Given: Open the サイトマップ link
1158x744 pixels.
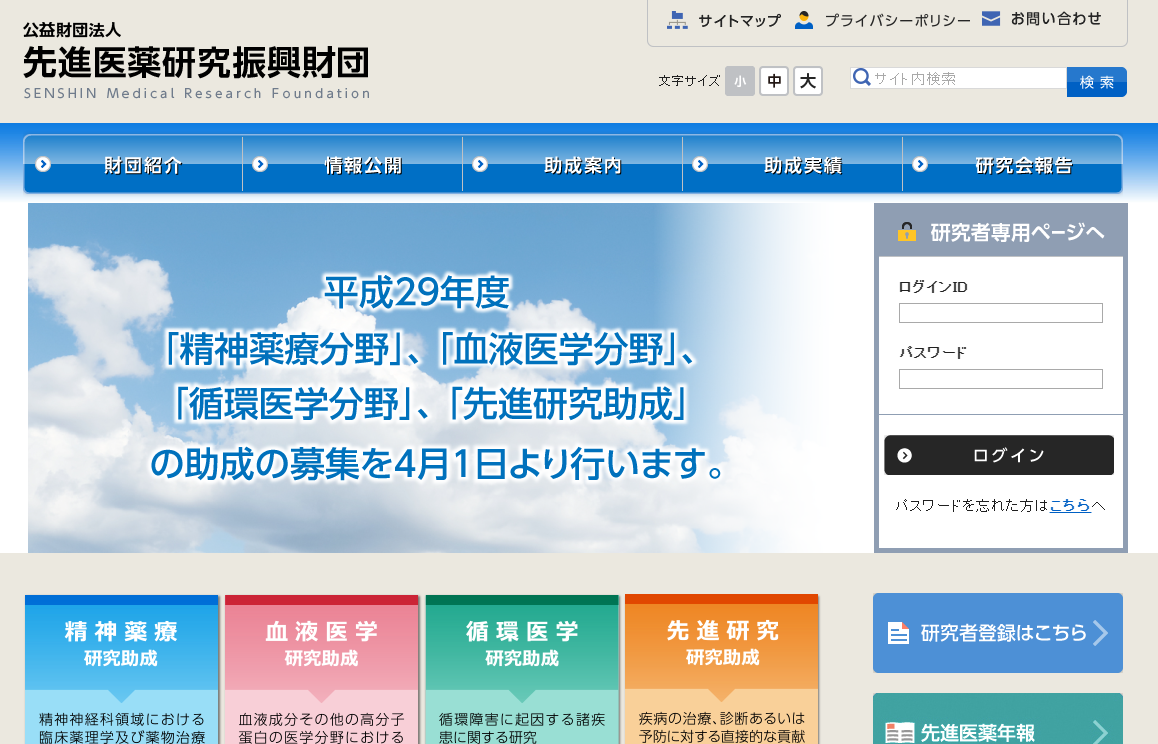Looking at the screenshot, I should 739,21.
